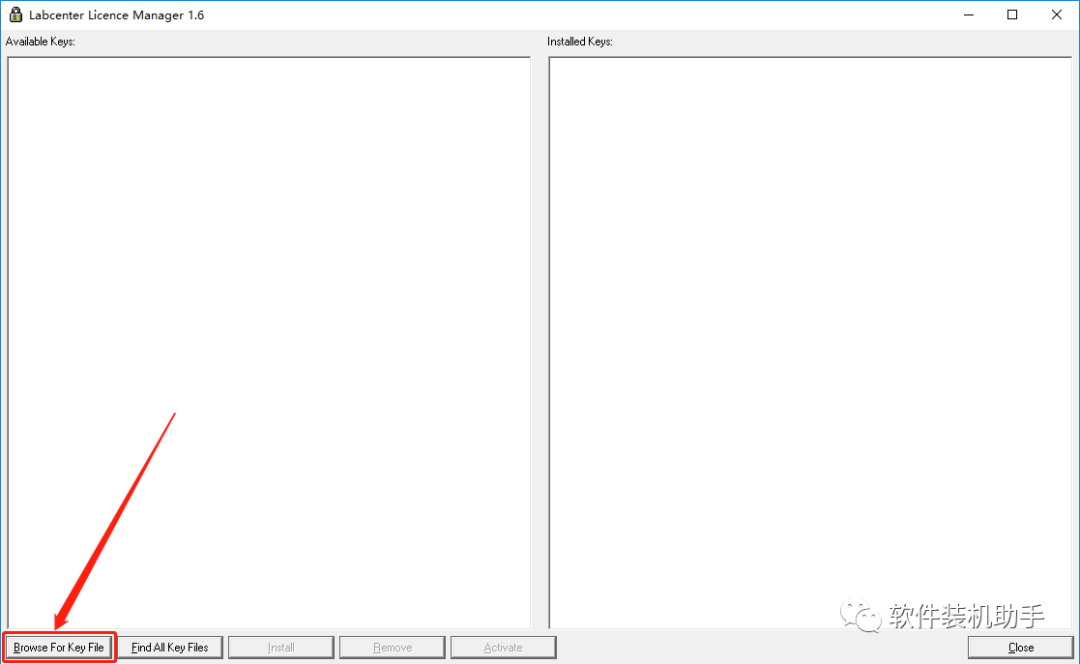Click inside the Installed Keys list box
Image resolution: width=1080 pixels, height=664 pixels.
(x=810, y=342)
